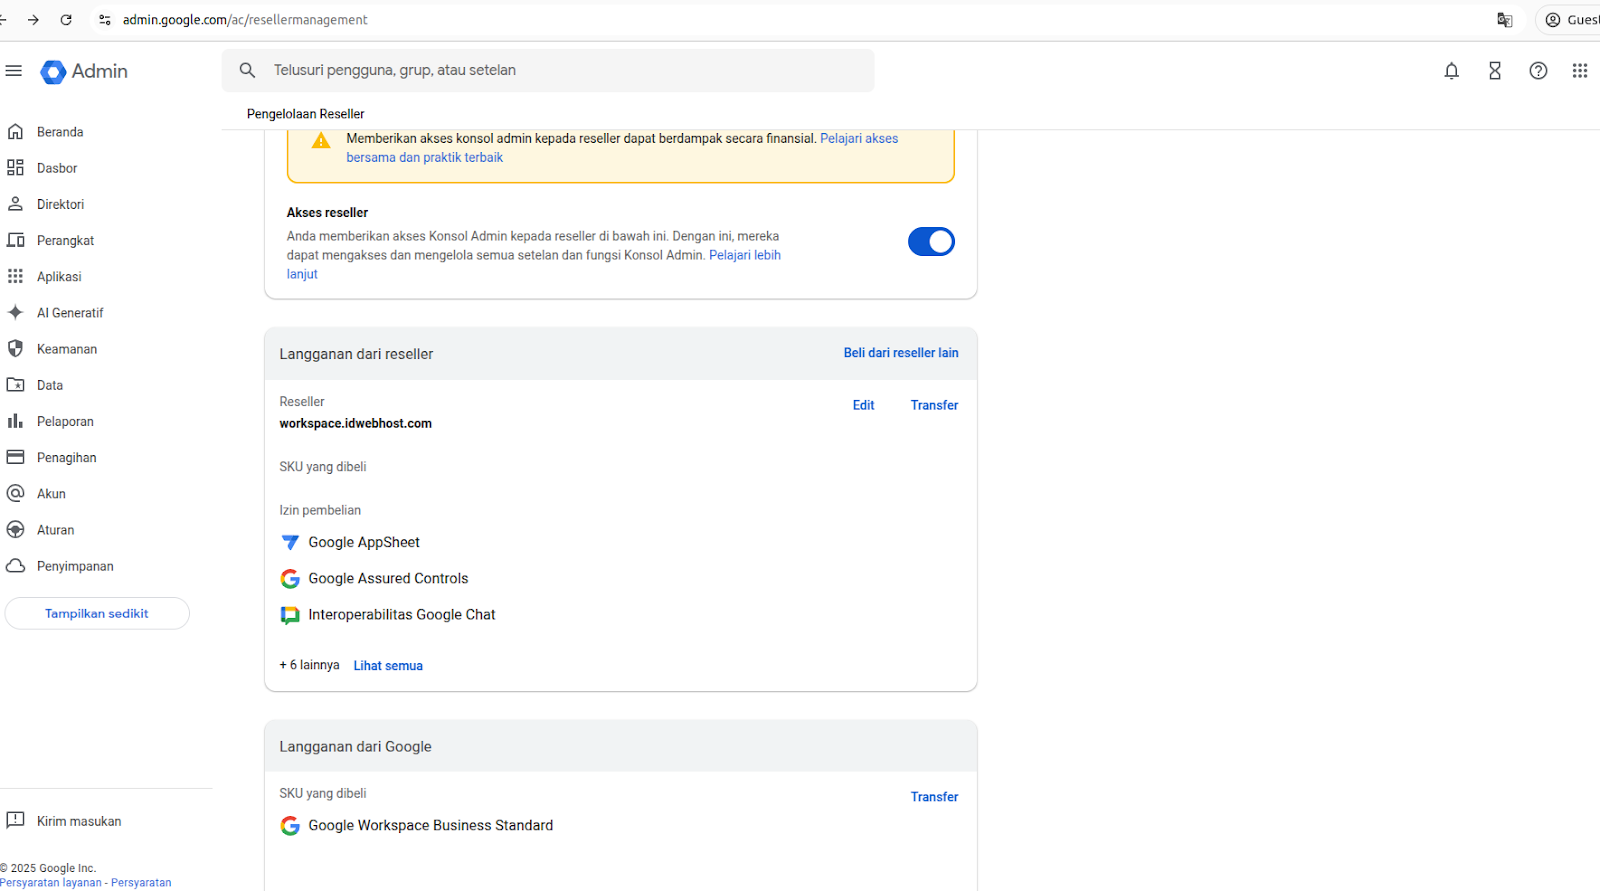The image size is (1600, 891).
Task: Click Kirim masukan label
Action: (79, 821)
